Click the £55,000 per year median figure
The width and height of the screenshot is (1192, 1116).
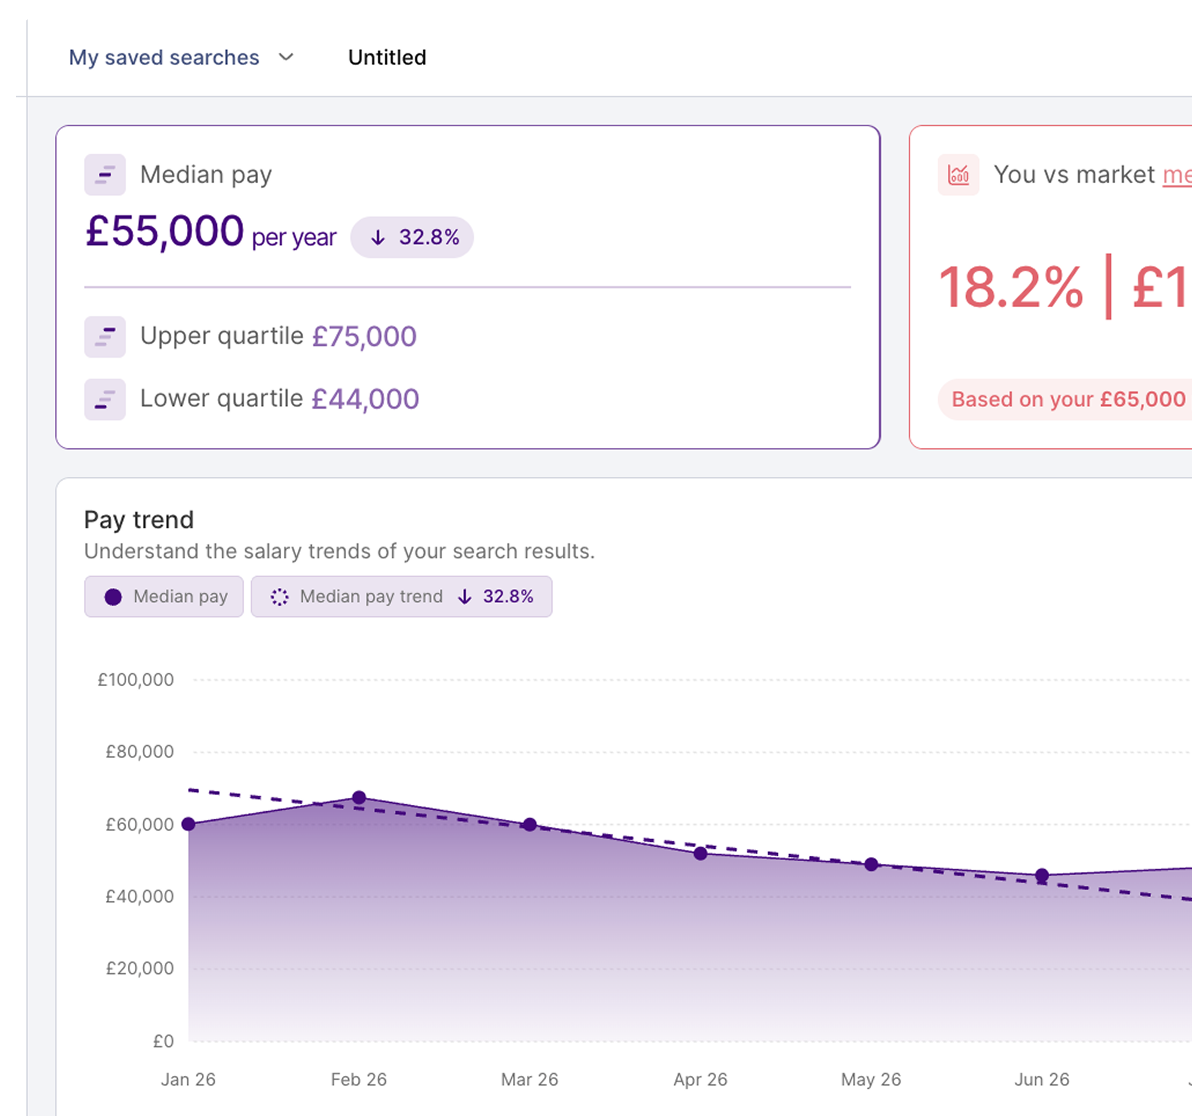(x=211, y=231)
